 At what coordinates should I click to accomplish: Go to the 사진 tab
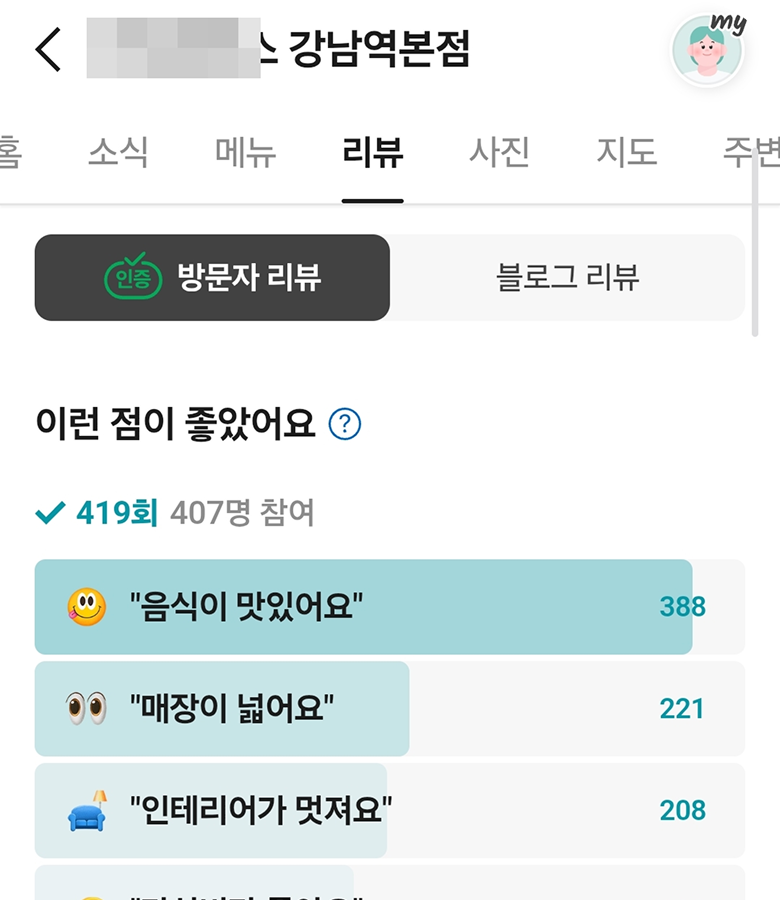point(499,152)
